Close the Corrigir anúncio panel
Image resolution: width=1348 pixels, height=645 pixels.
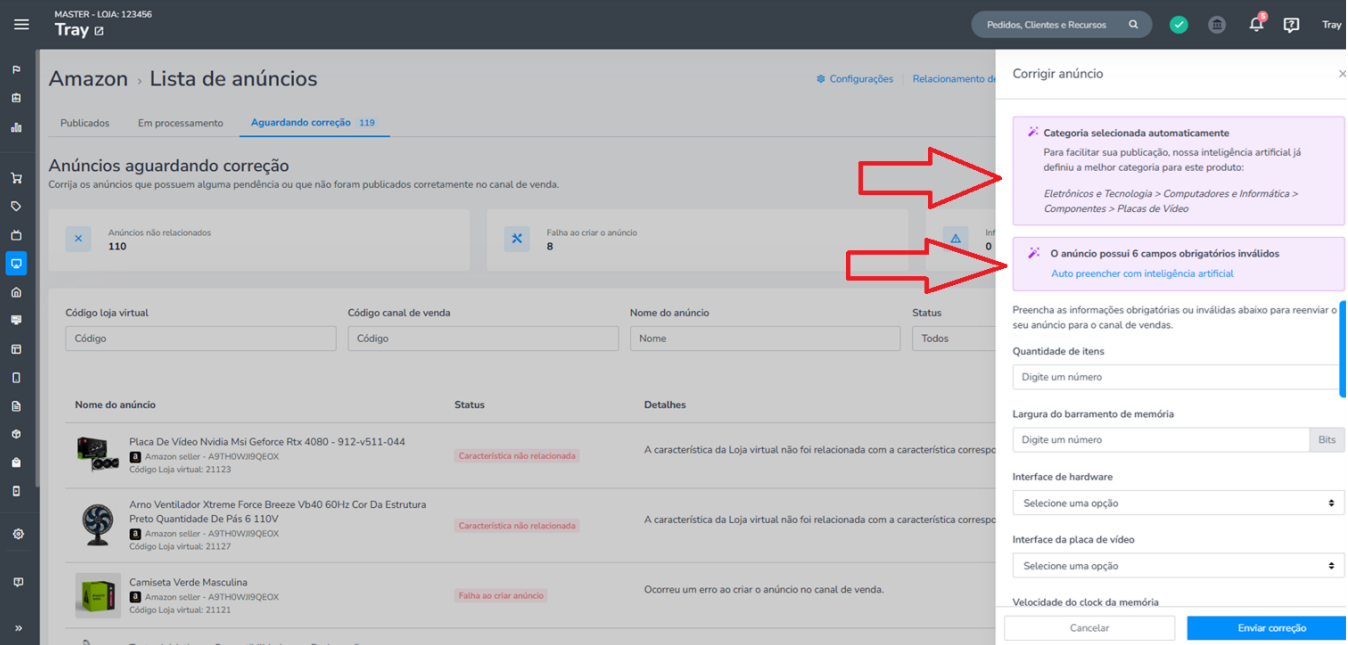click(1342, 74)
